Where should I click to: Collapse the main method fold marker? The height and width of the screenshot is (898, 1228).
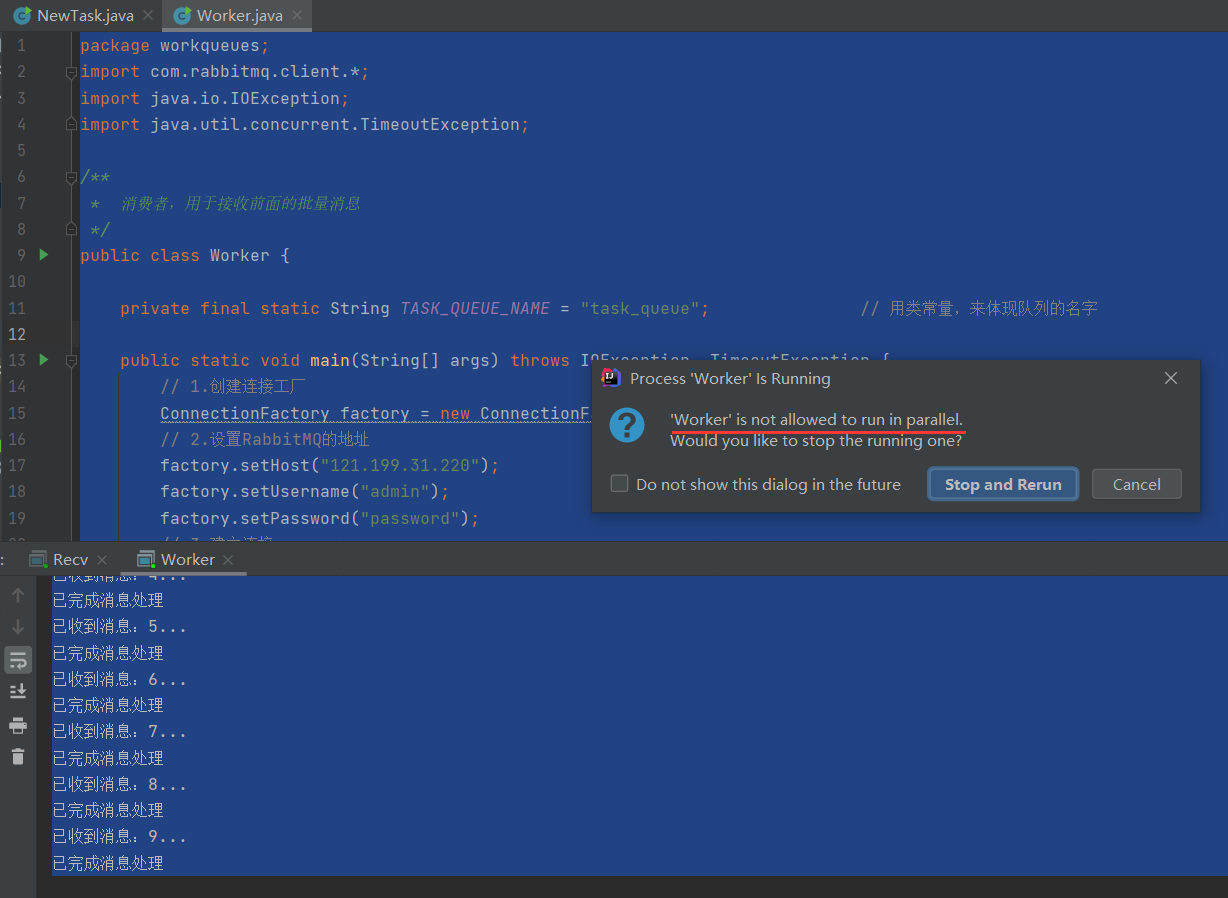[x=71, y=360]
